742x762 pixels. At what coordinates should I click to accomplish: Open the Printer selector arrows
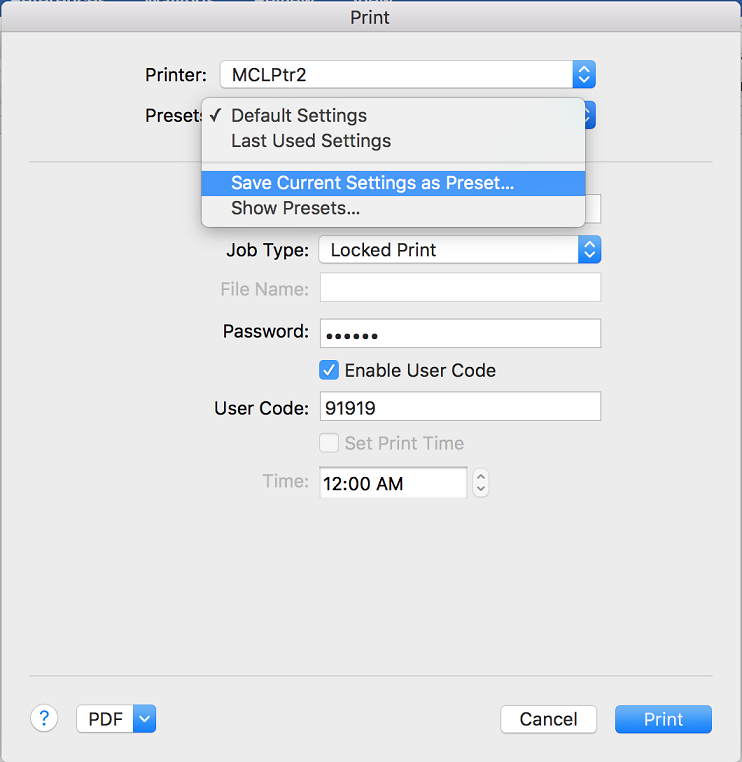pos(584,74)
